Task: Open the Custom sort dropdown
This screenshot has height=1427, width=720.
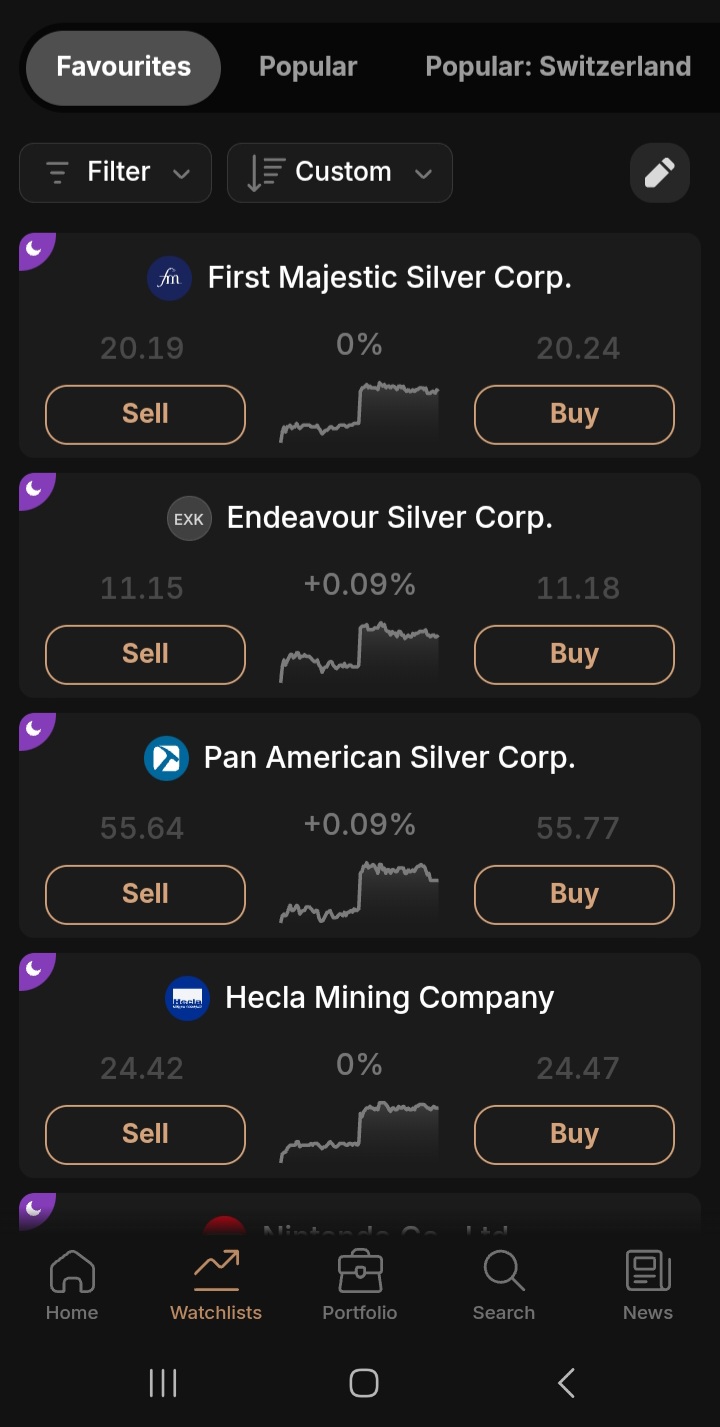Action: click(340, 173)
